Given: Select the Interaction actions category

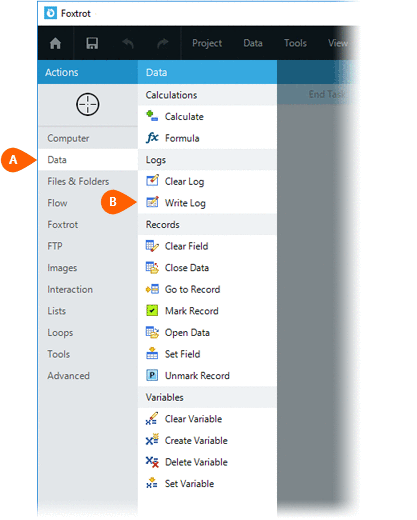Looking at the screenshot, I should [x=88, y=289].
